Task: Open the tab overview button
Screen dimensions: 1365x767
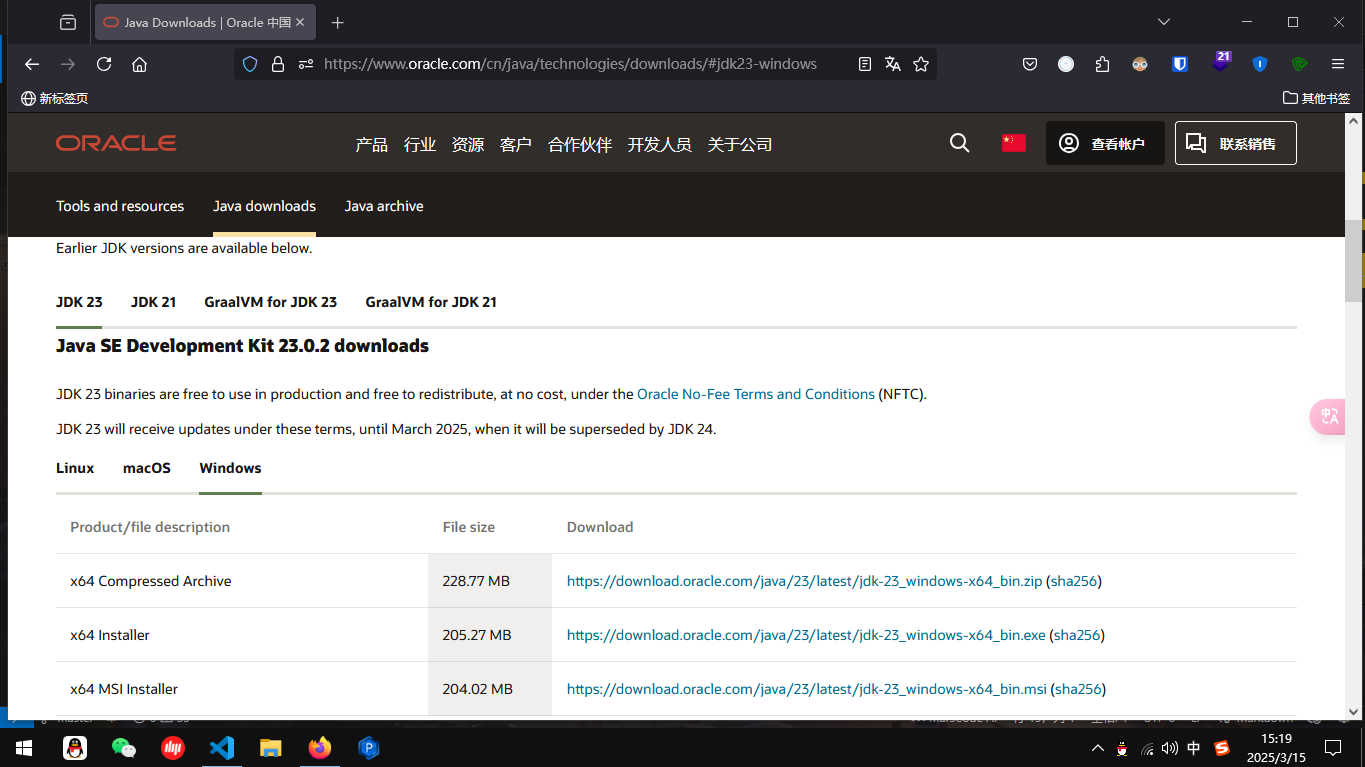Action: tap(68, 22)
